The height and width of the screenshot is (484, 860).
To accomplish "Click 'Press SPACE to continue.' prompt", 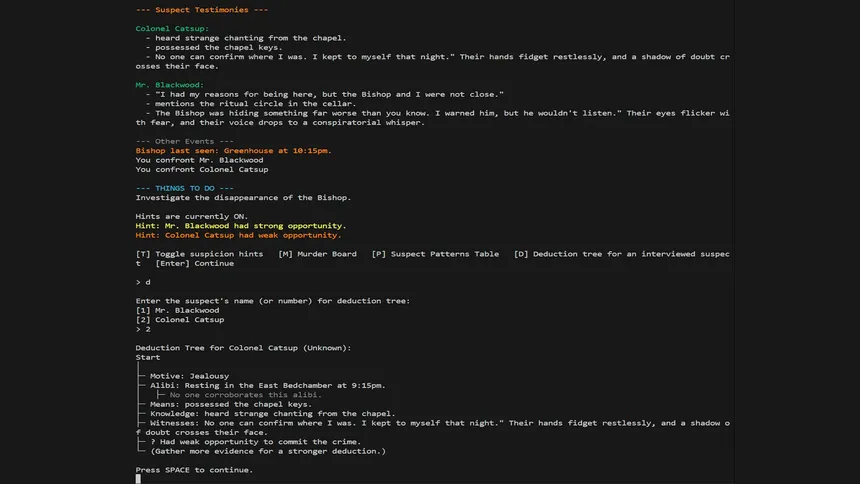I will tap(194, 470).
